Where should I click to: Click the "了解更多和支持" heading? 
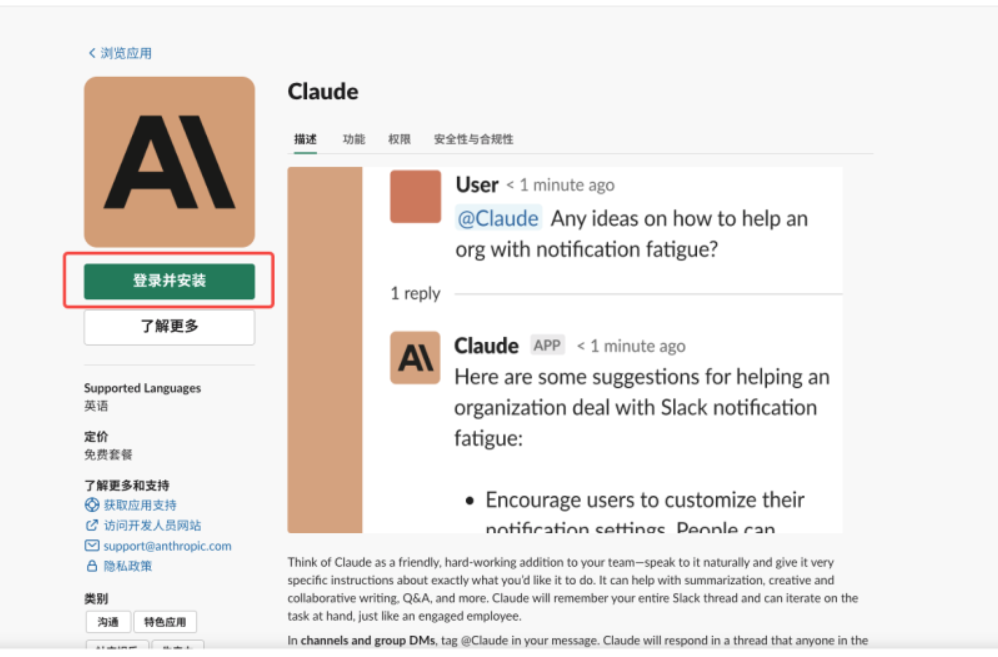pos(127,485)
